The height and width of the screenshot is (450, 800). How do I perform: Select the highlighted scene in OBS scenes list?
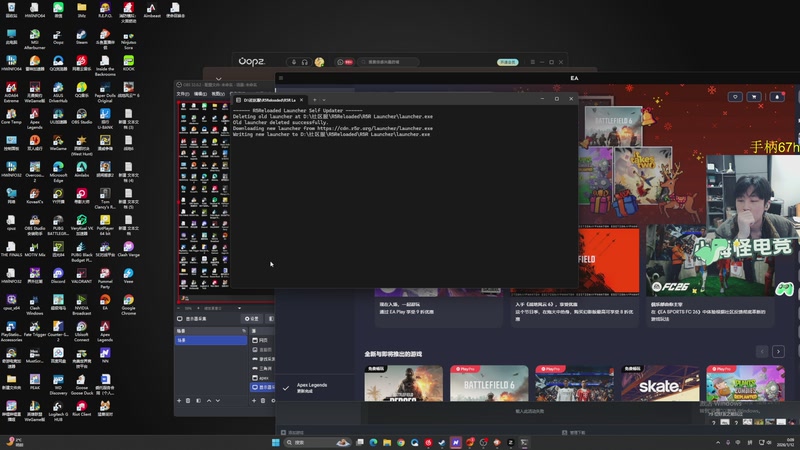click(x=211, y=340)
